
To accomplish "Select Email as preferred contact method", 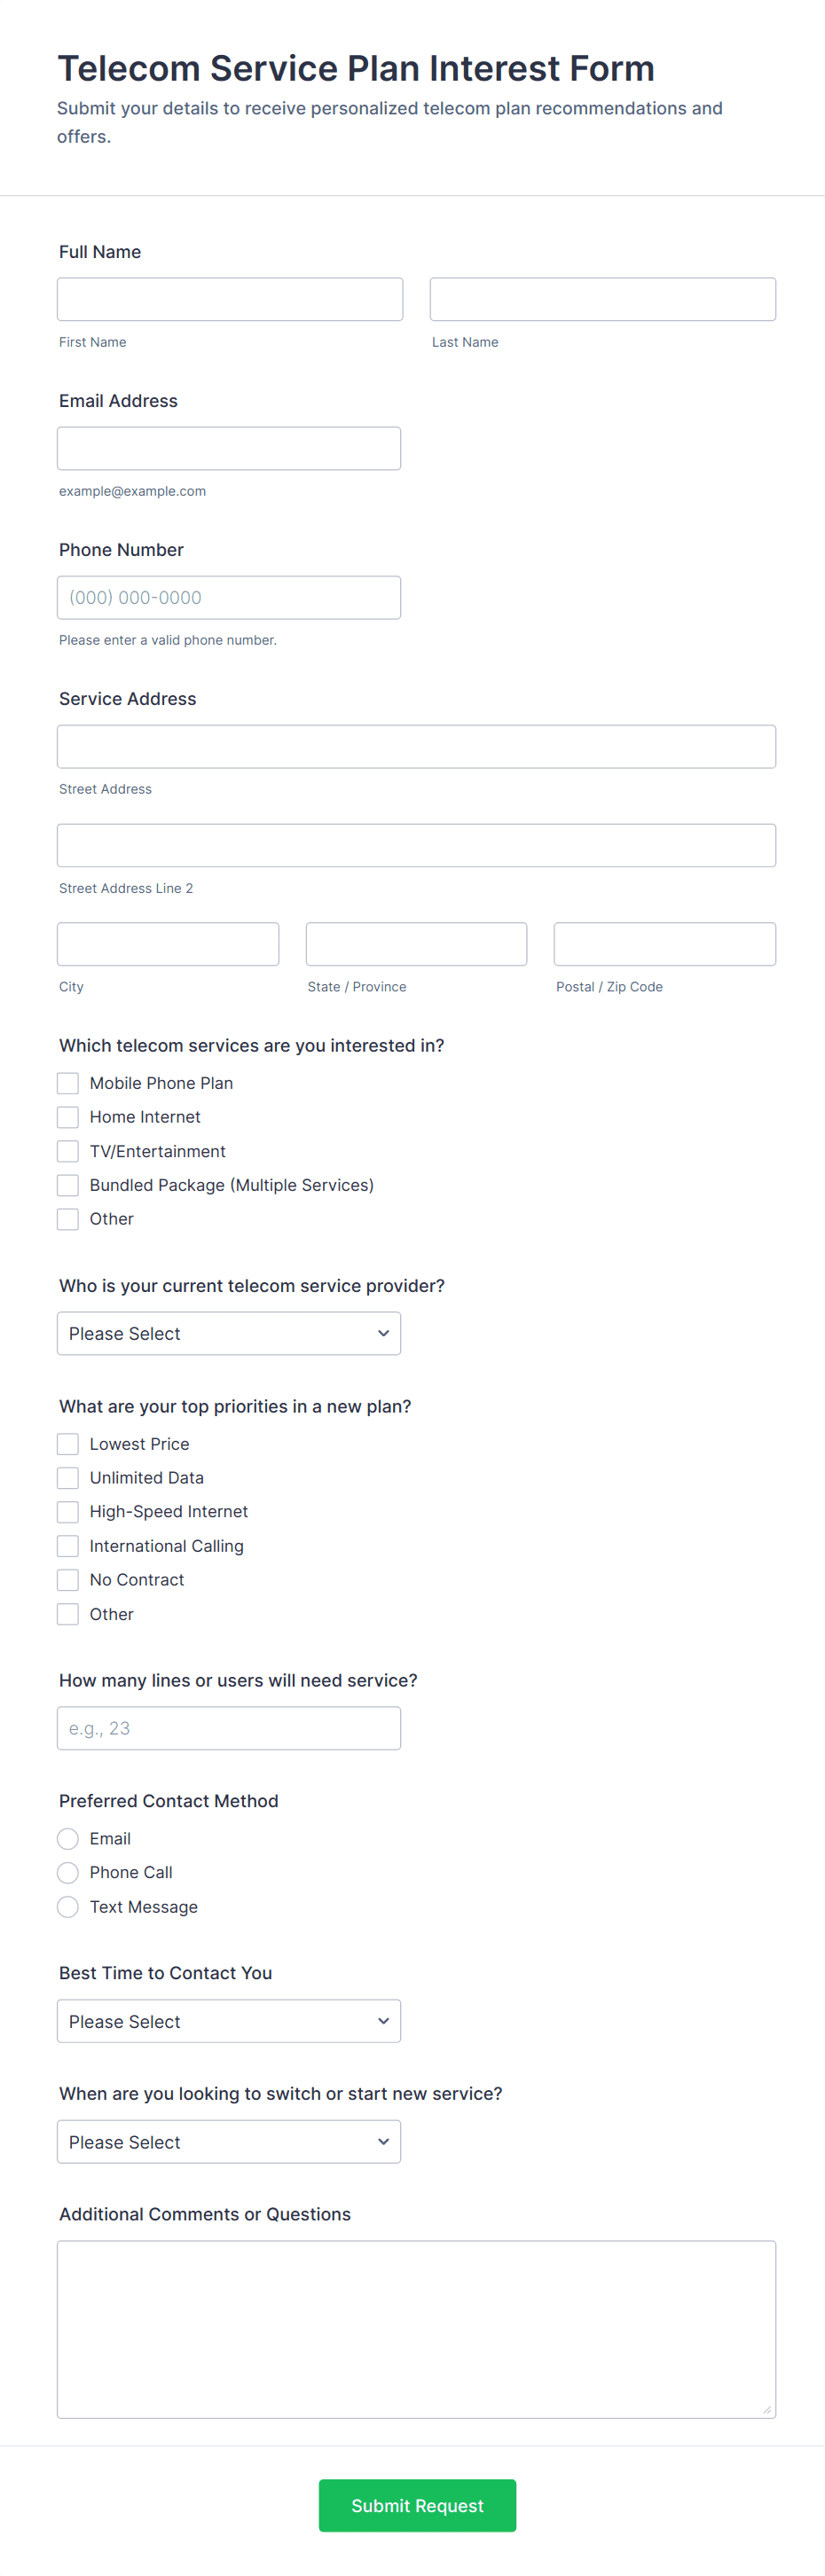I will coord(68,1839).
